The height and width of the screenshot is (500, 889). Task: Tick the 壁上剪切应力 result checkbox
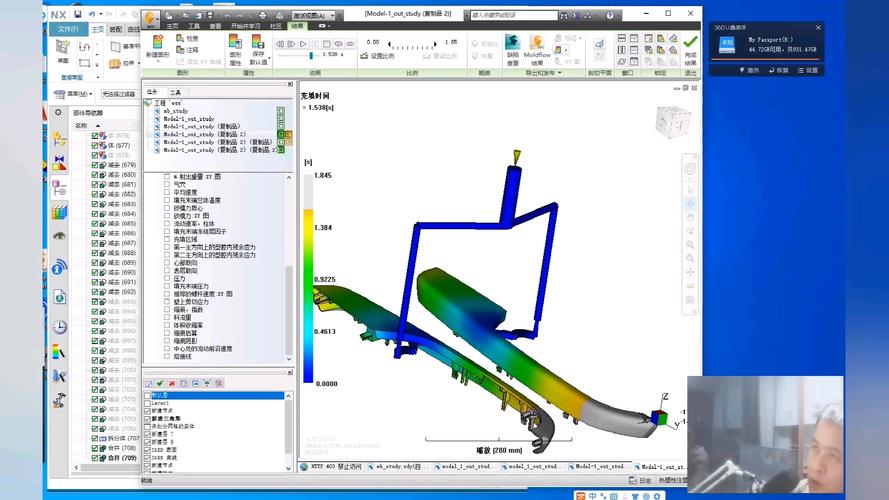click(x=167, y=302)
